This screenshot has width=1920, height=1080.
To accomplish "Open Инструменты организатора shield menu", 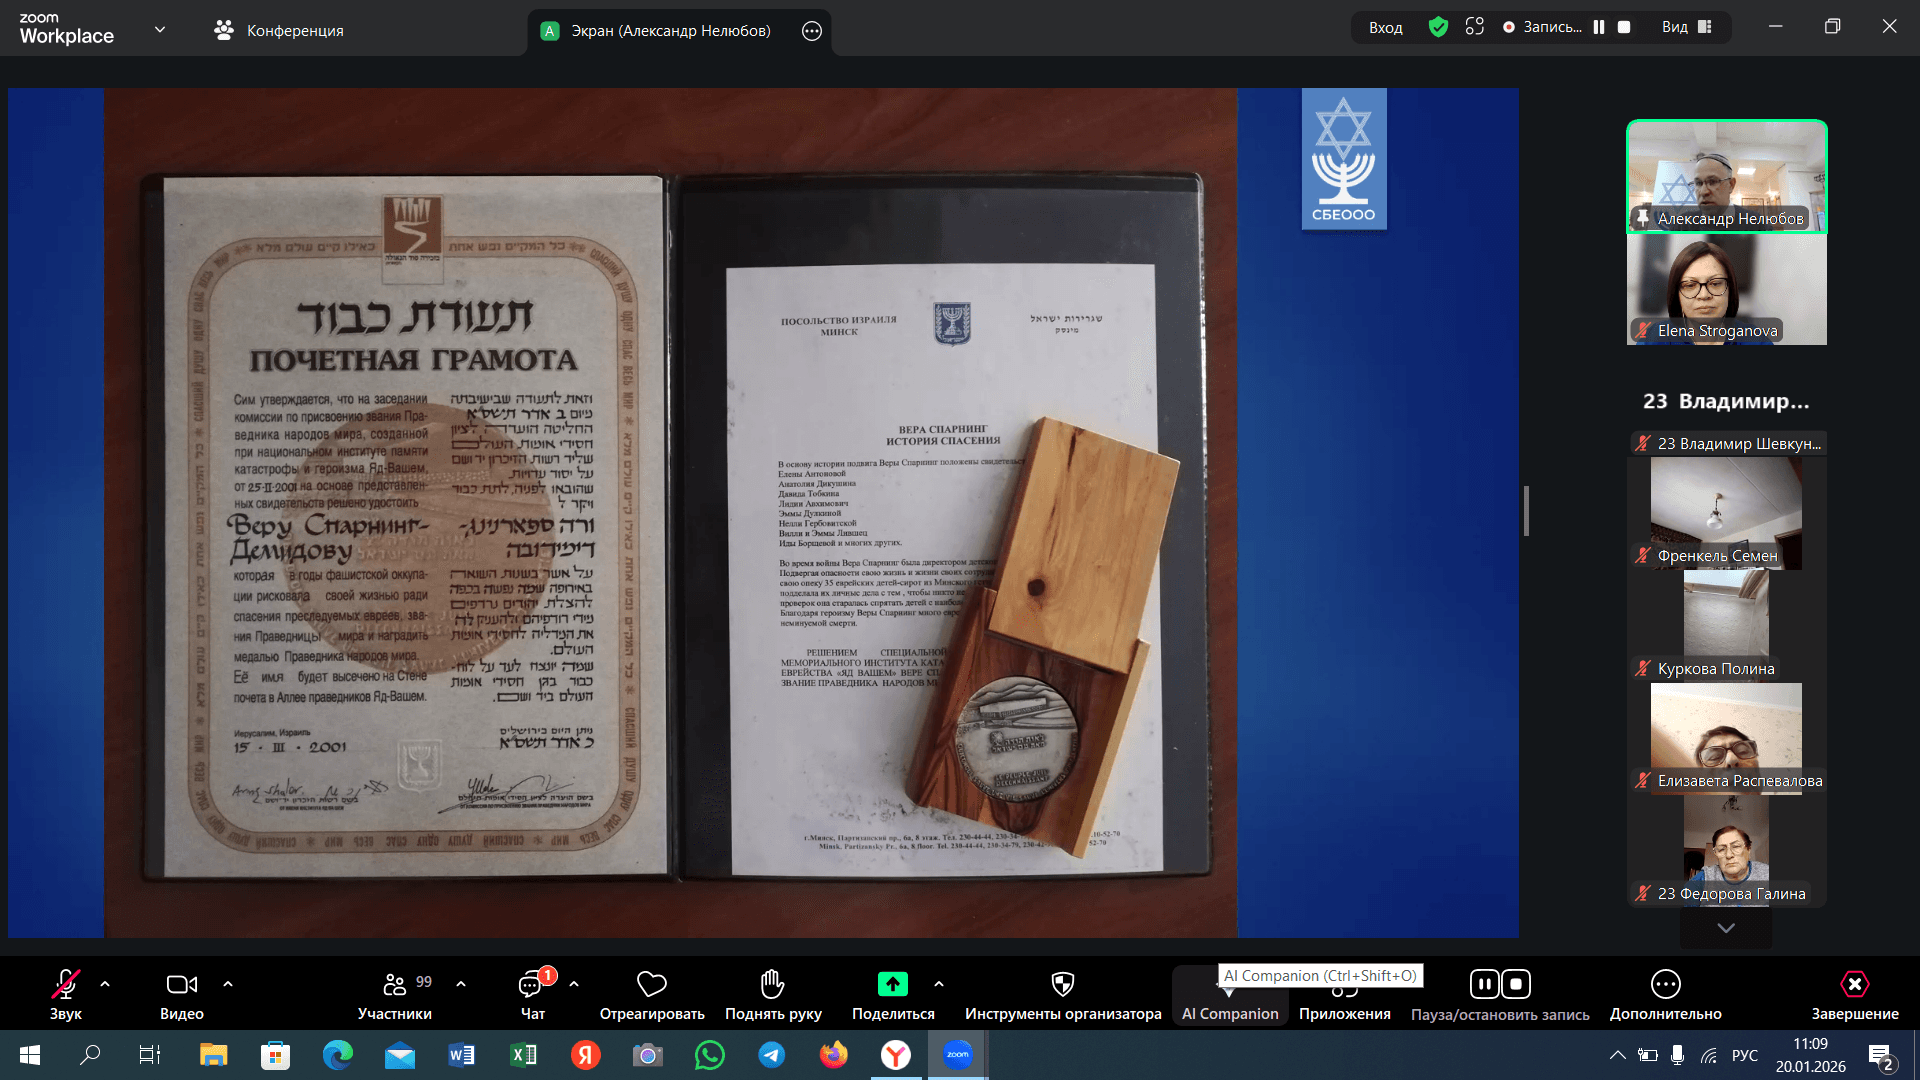I will (x=1063, y=994).
